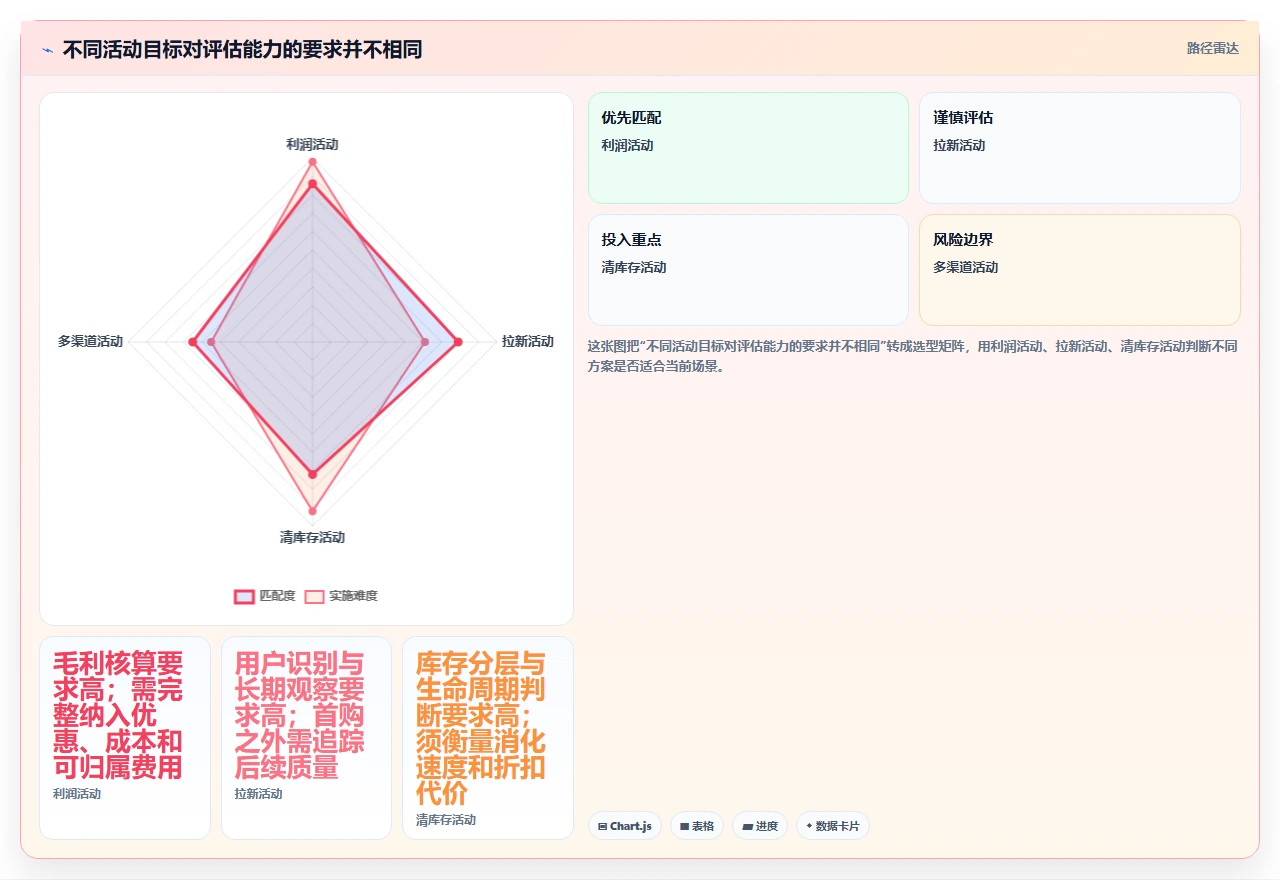Click the 多渠道活动 radar axis label

90,342
